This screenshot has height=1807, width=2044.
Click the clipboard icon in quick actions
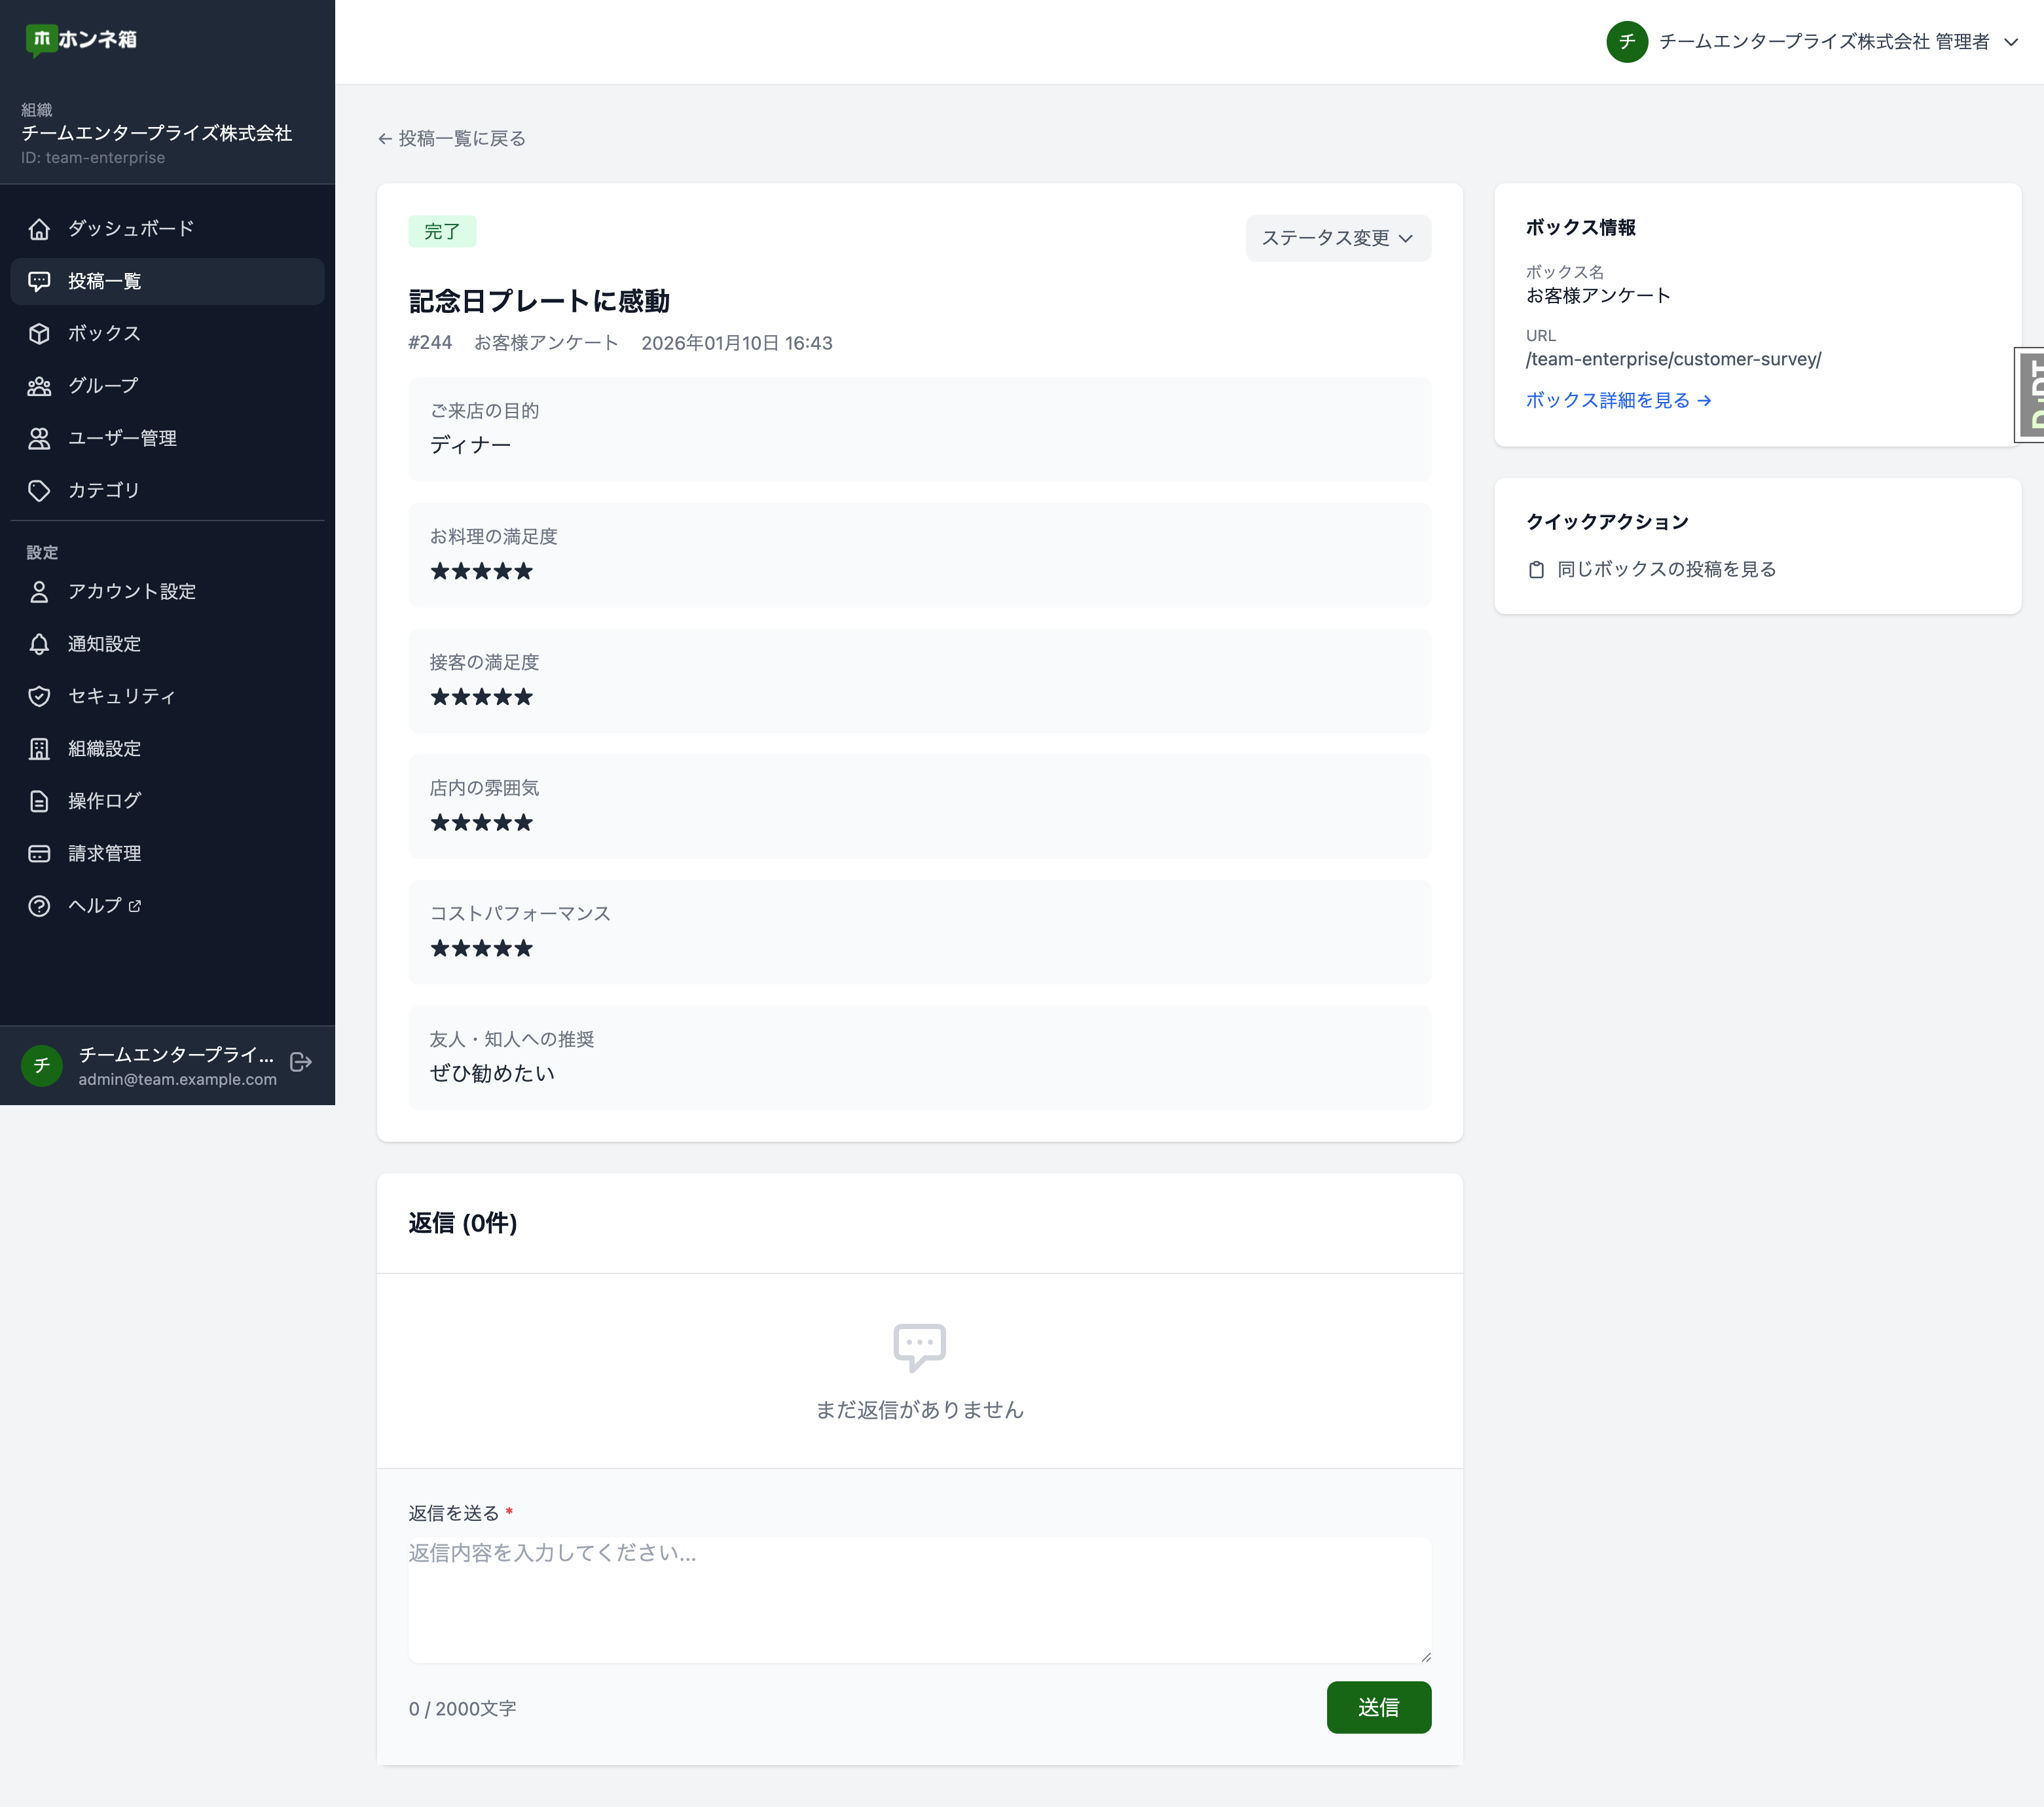(x=1536, y=570)
